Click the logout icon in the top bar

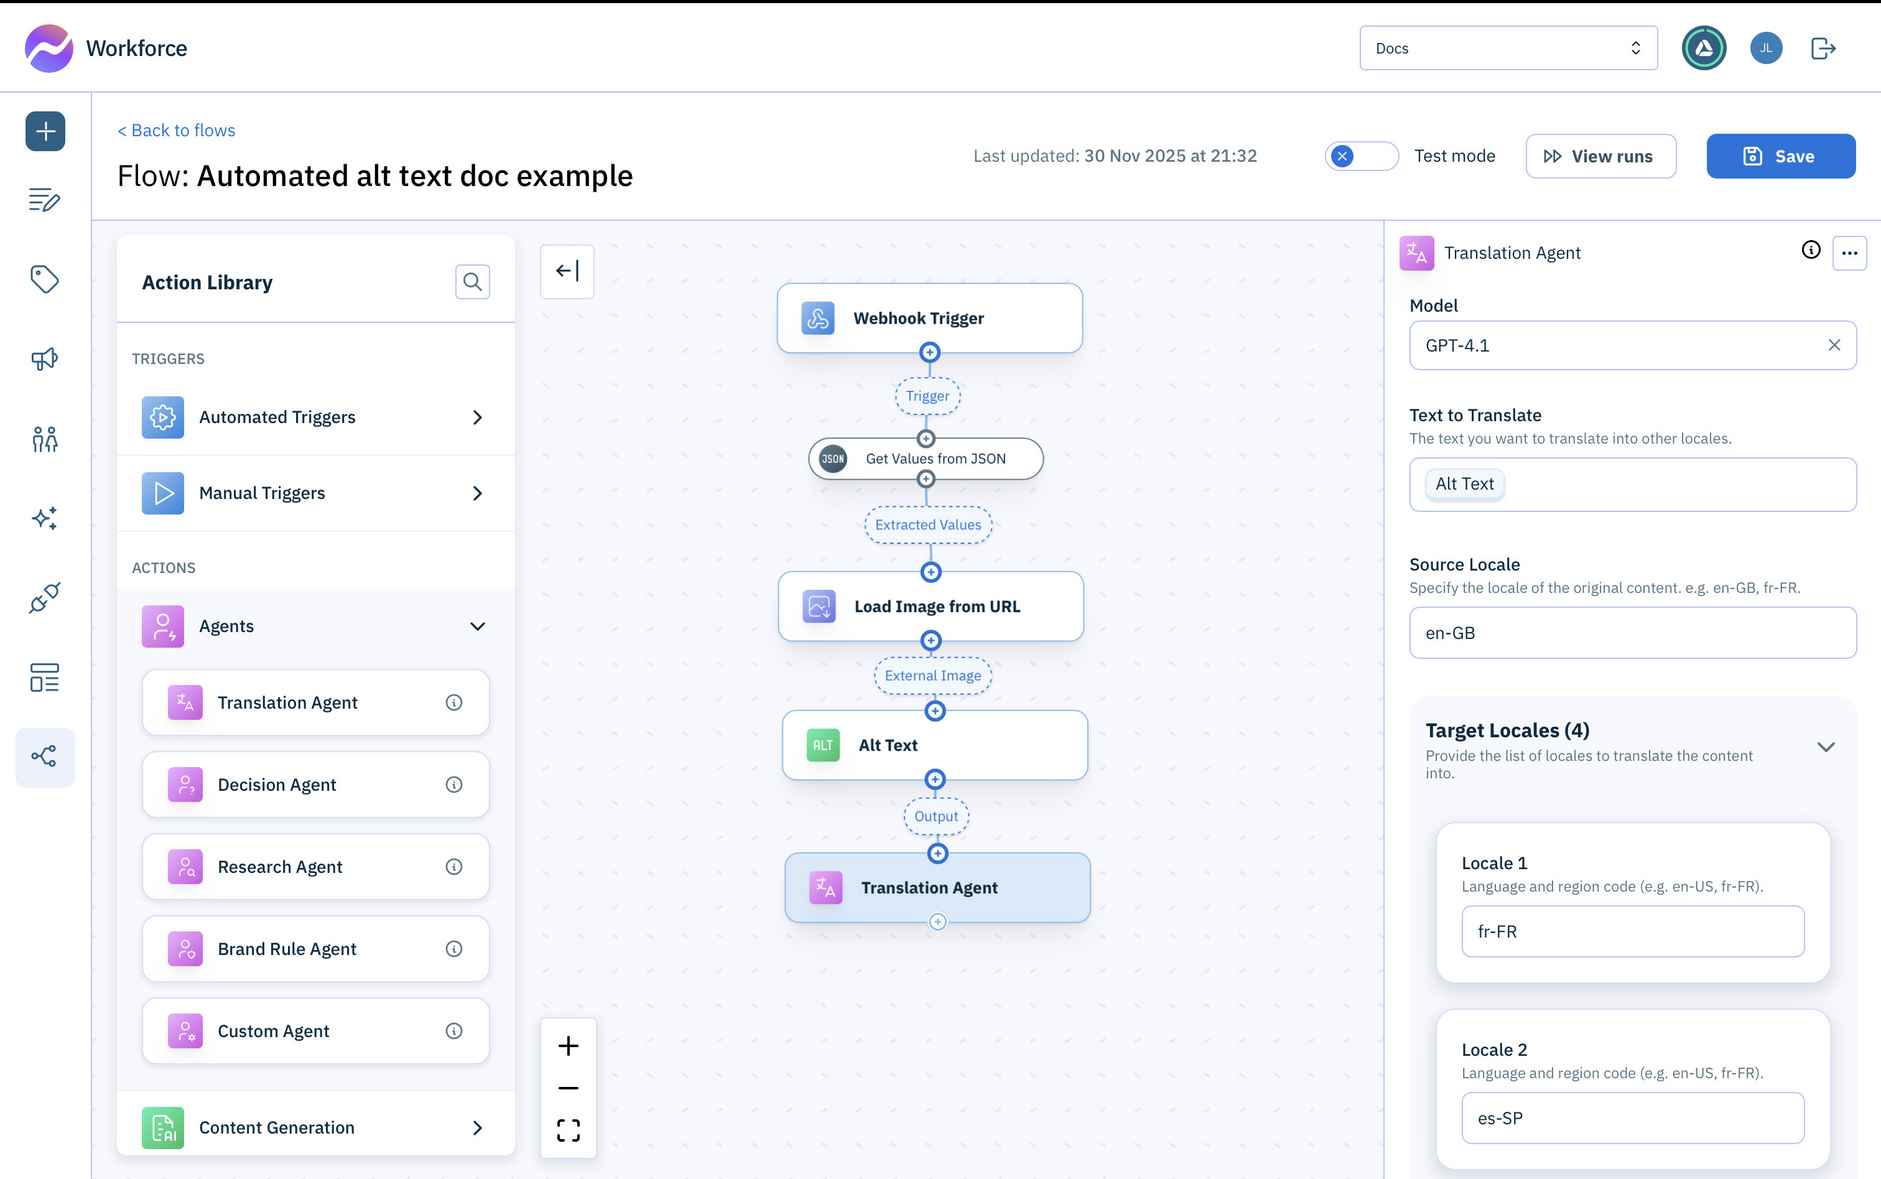pos(1823,47)
